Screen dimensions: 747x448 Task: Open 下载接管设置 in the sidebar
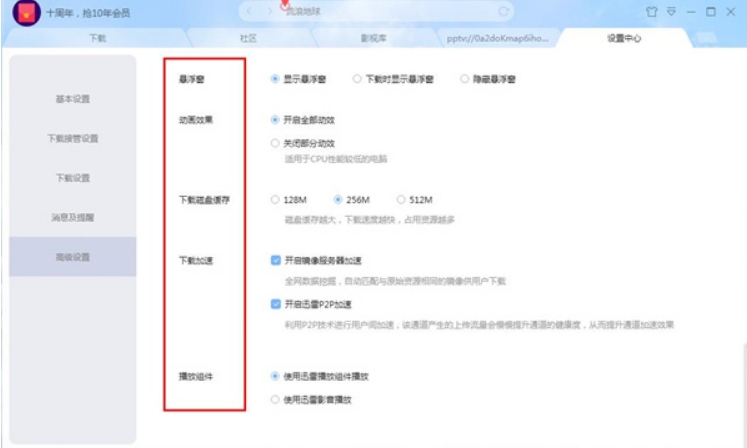[73, 139]
